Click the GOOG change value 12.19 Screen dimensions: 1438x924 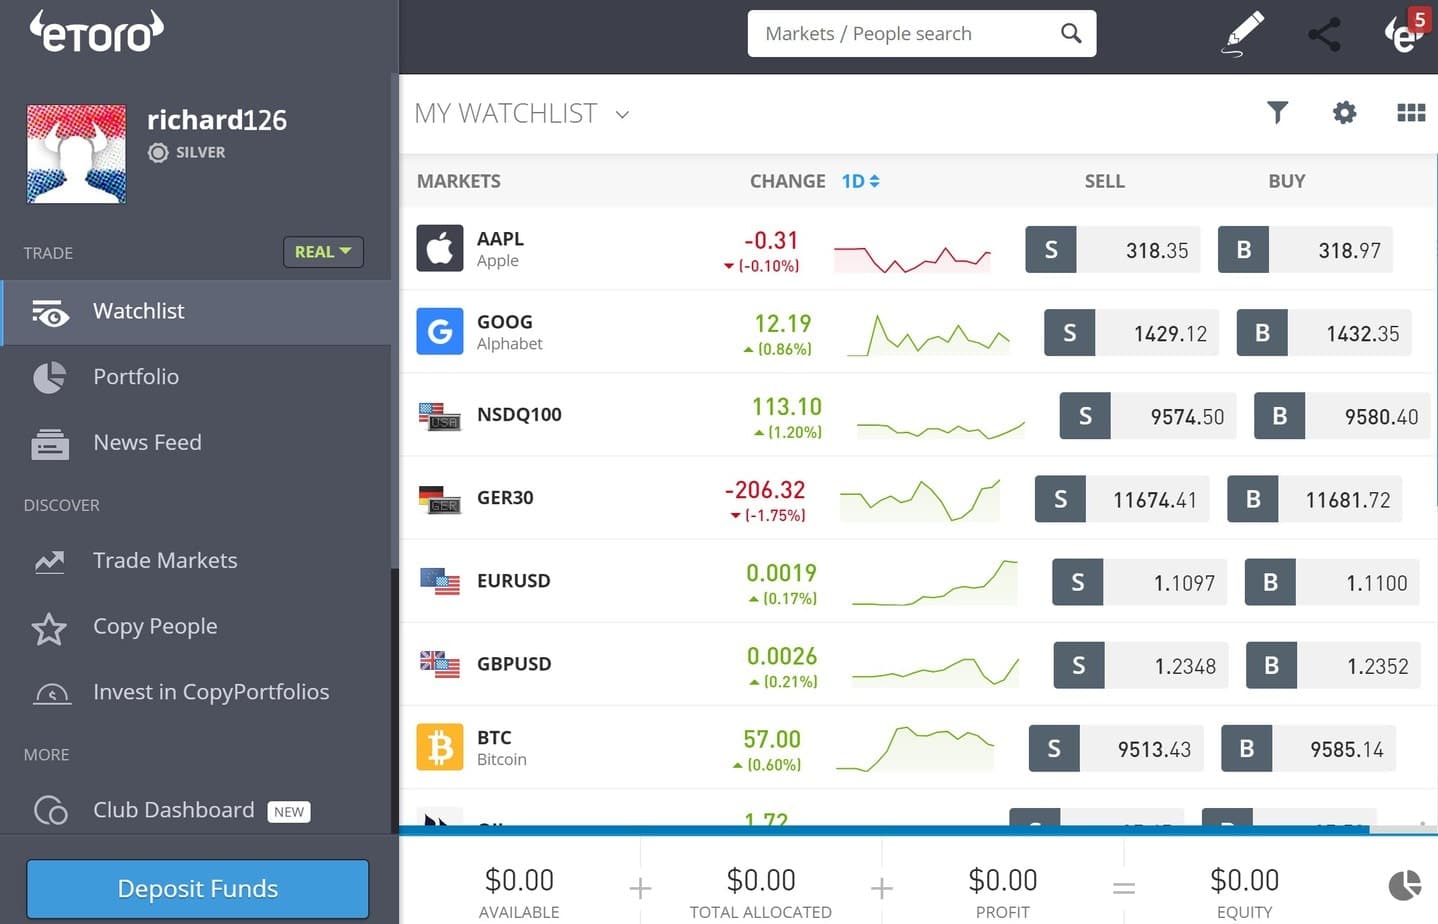pos(782,324)
